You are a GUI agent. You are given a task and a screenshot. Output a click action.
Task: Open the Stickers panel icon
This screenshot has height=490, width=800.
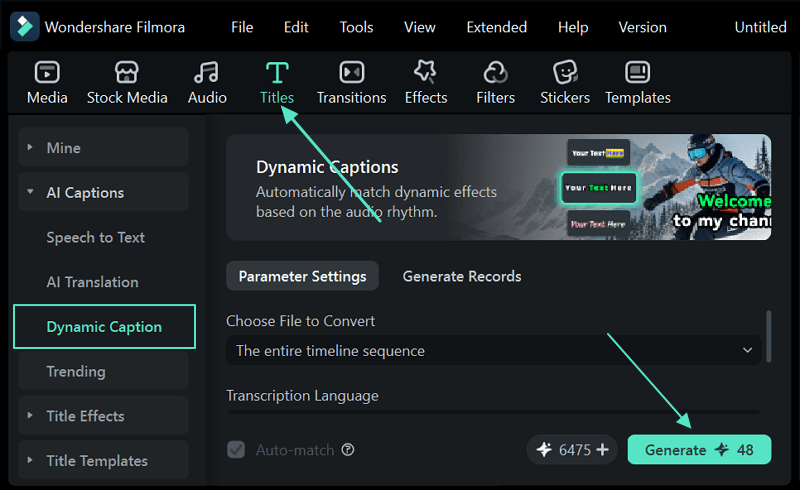[x=565, y=72]
